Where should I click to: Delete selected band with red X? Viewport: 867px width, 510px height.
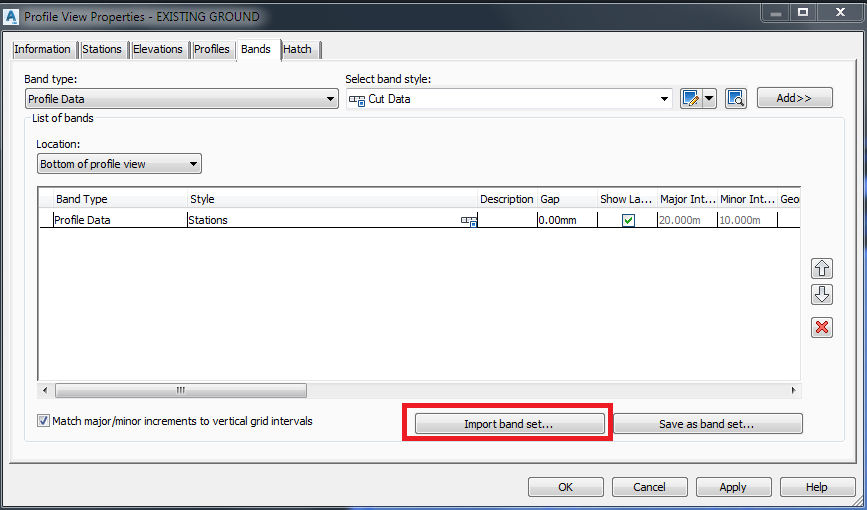822,327
